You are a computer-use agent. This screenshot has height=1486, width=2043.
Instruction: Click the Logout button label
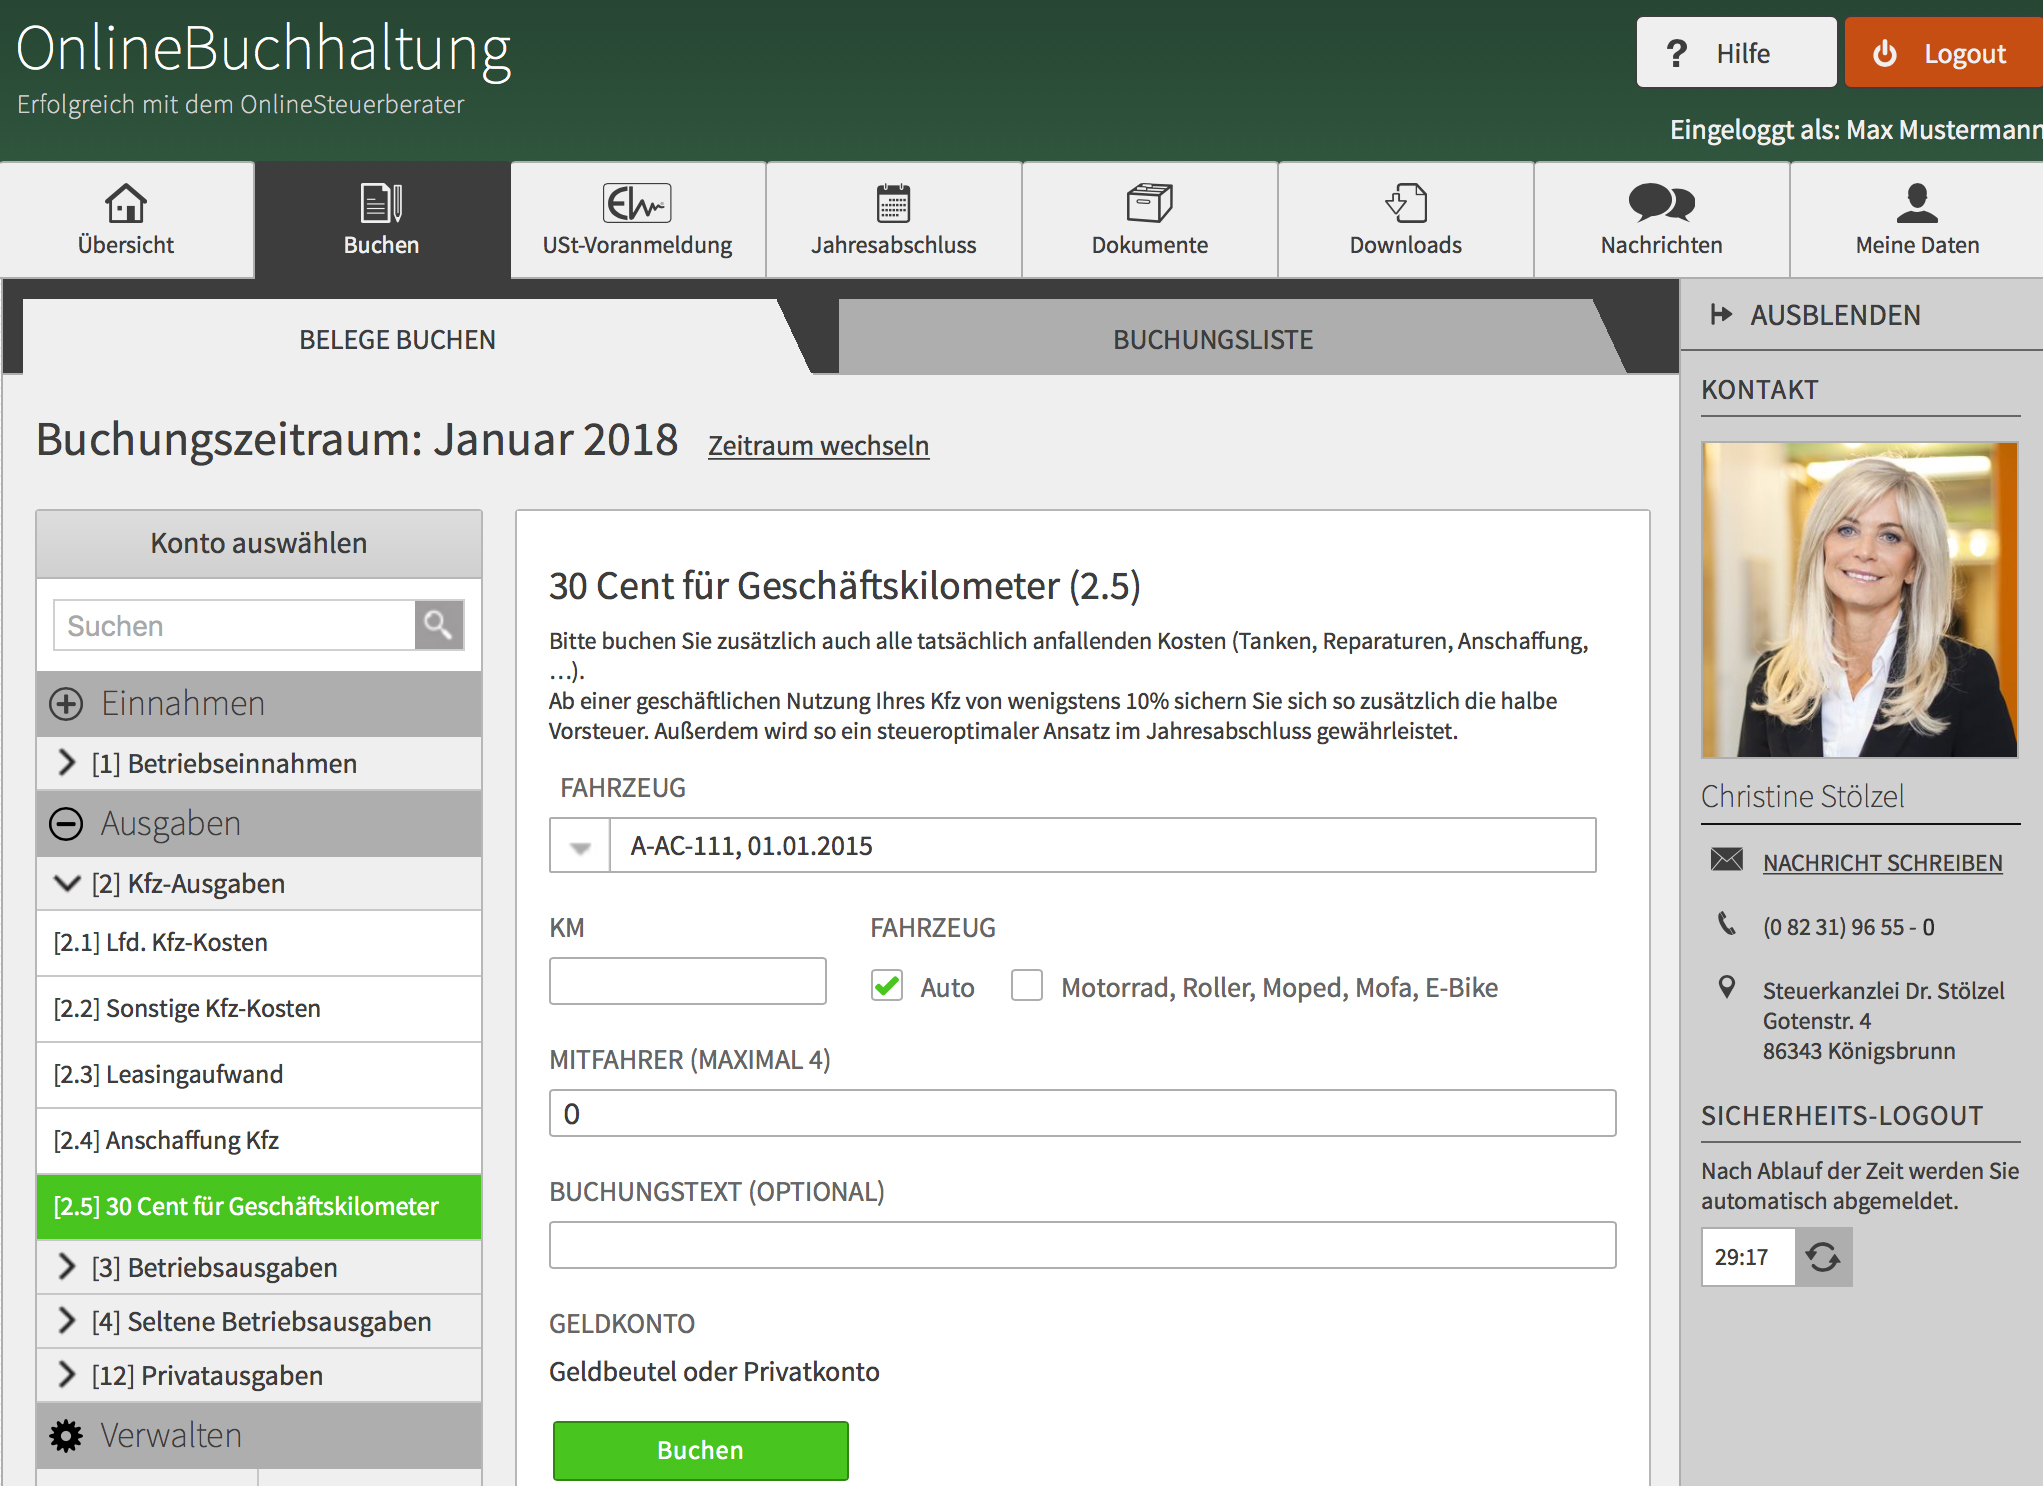click(1965, 53)
